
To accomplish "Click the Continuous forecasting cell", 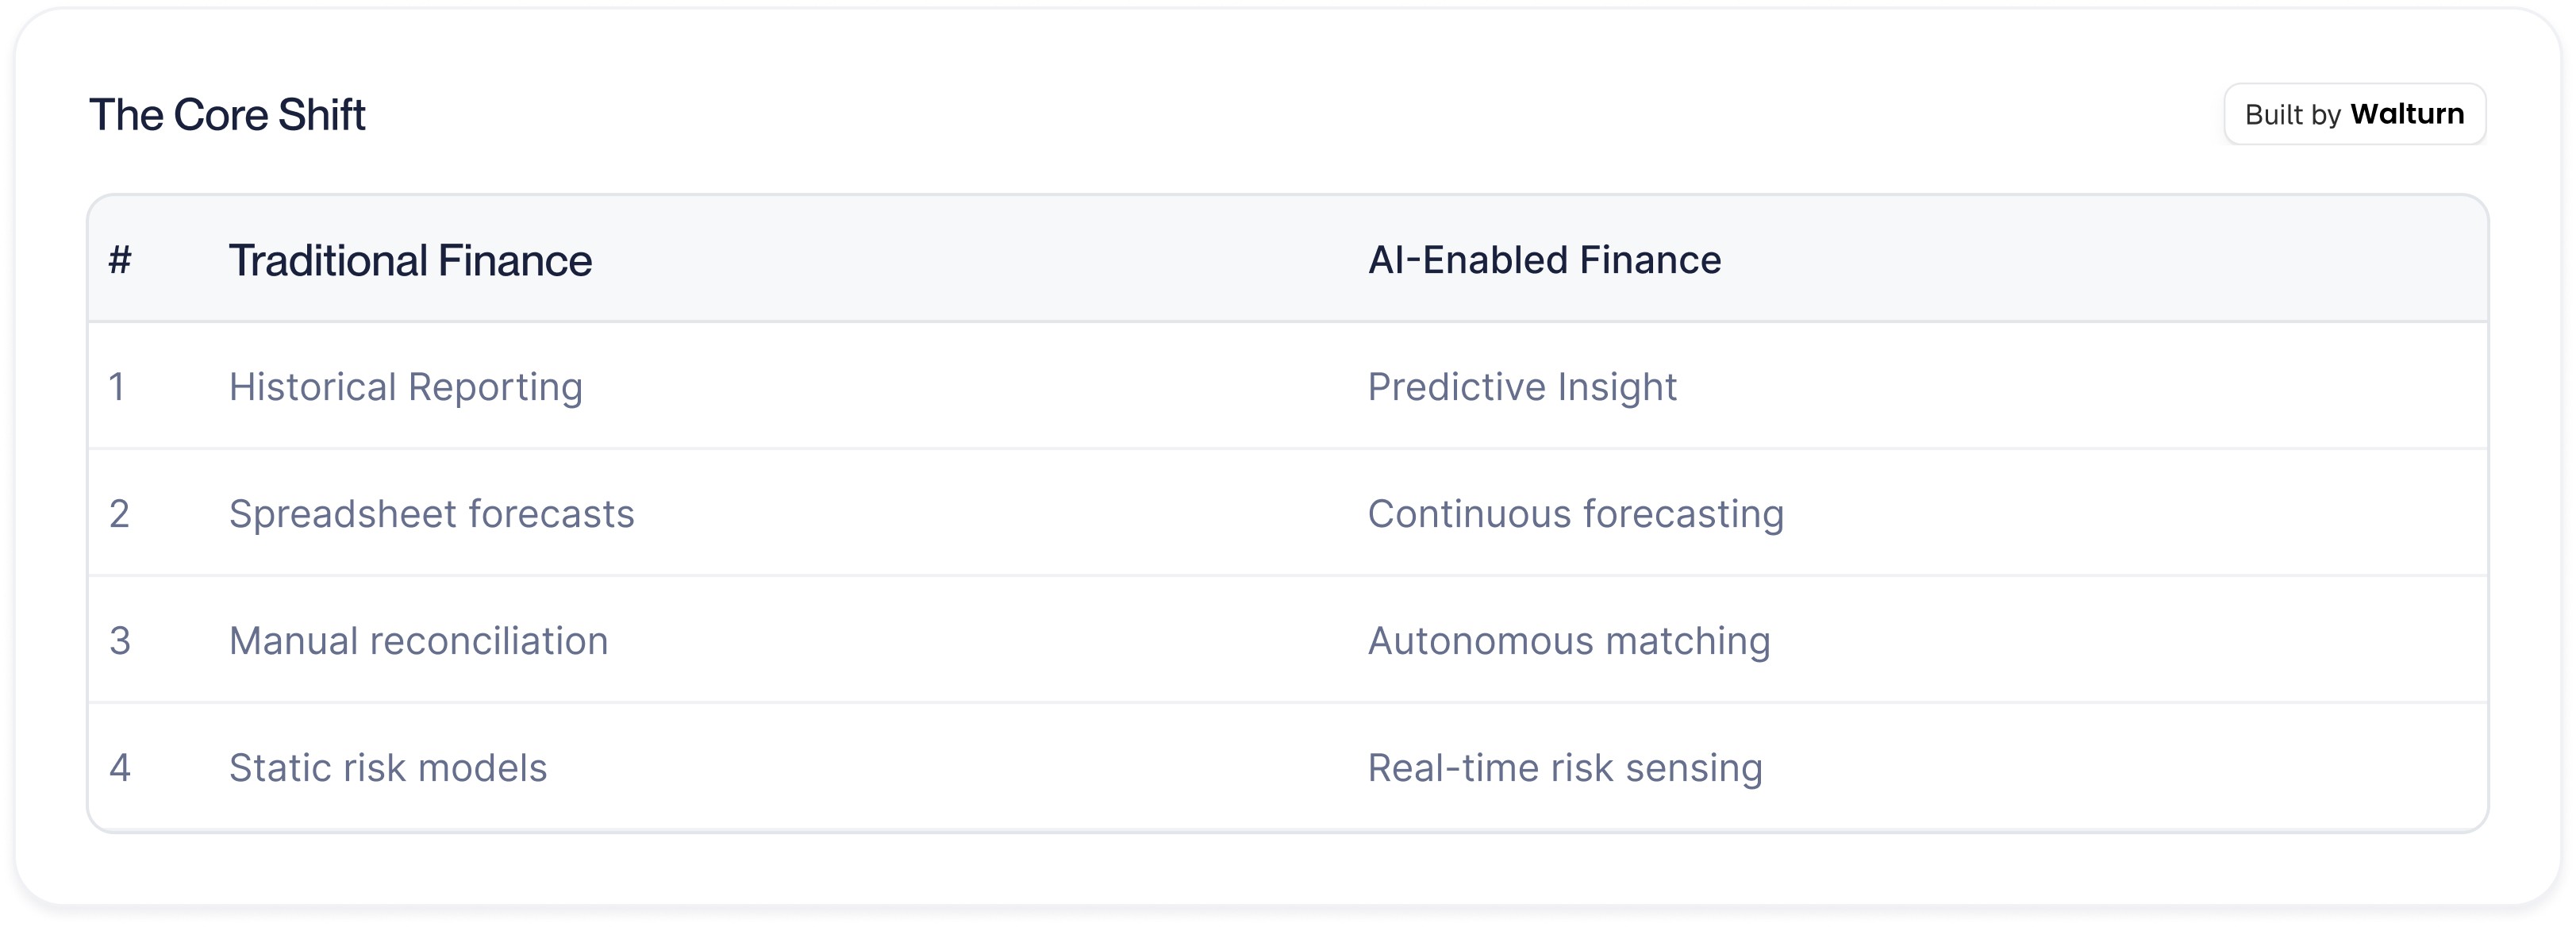I will (x=1575, y=514).
